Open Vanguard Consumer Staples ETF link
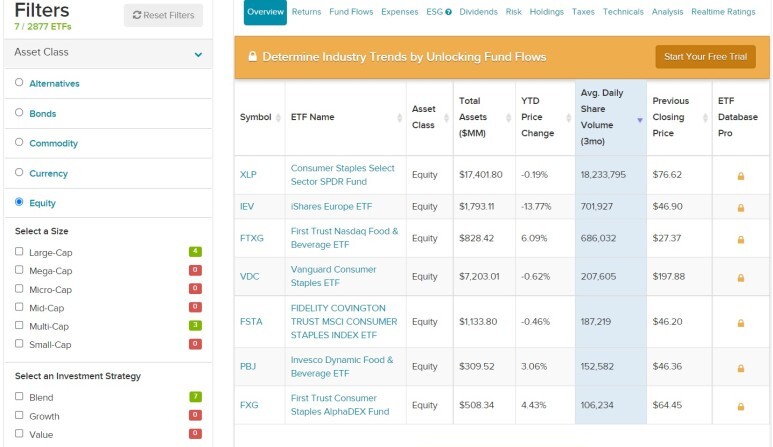773x447 pixels. (333, 276)
